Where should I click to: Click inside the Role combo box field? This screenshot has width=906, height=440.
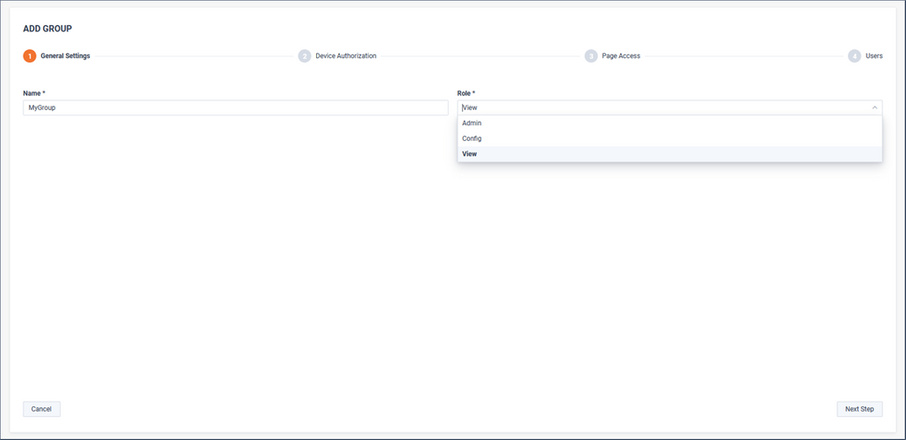[670, 107]
